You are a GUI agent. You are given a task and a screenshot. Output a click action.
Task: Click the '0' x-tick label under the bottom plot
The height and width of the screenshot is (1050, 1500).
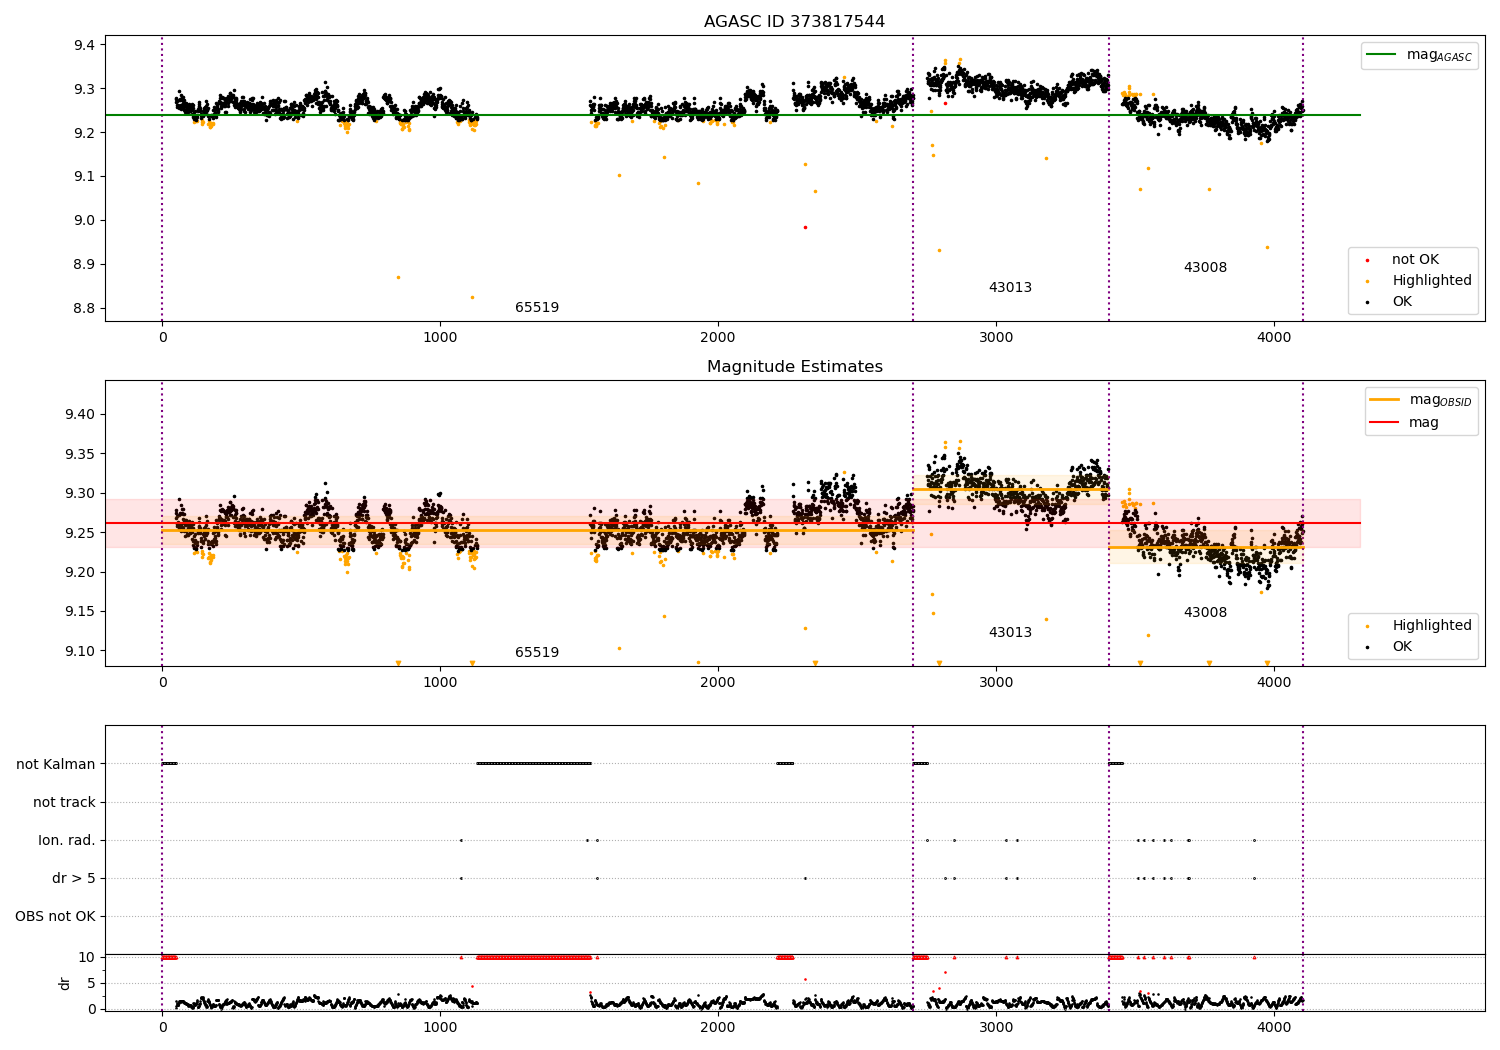coord(162,1027)
